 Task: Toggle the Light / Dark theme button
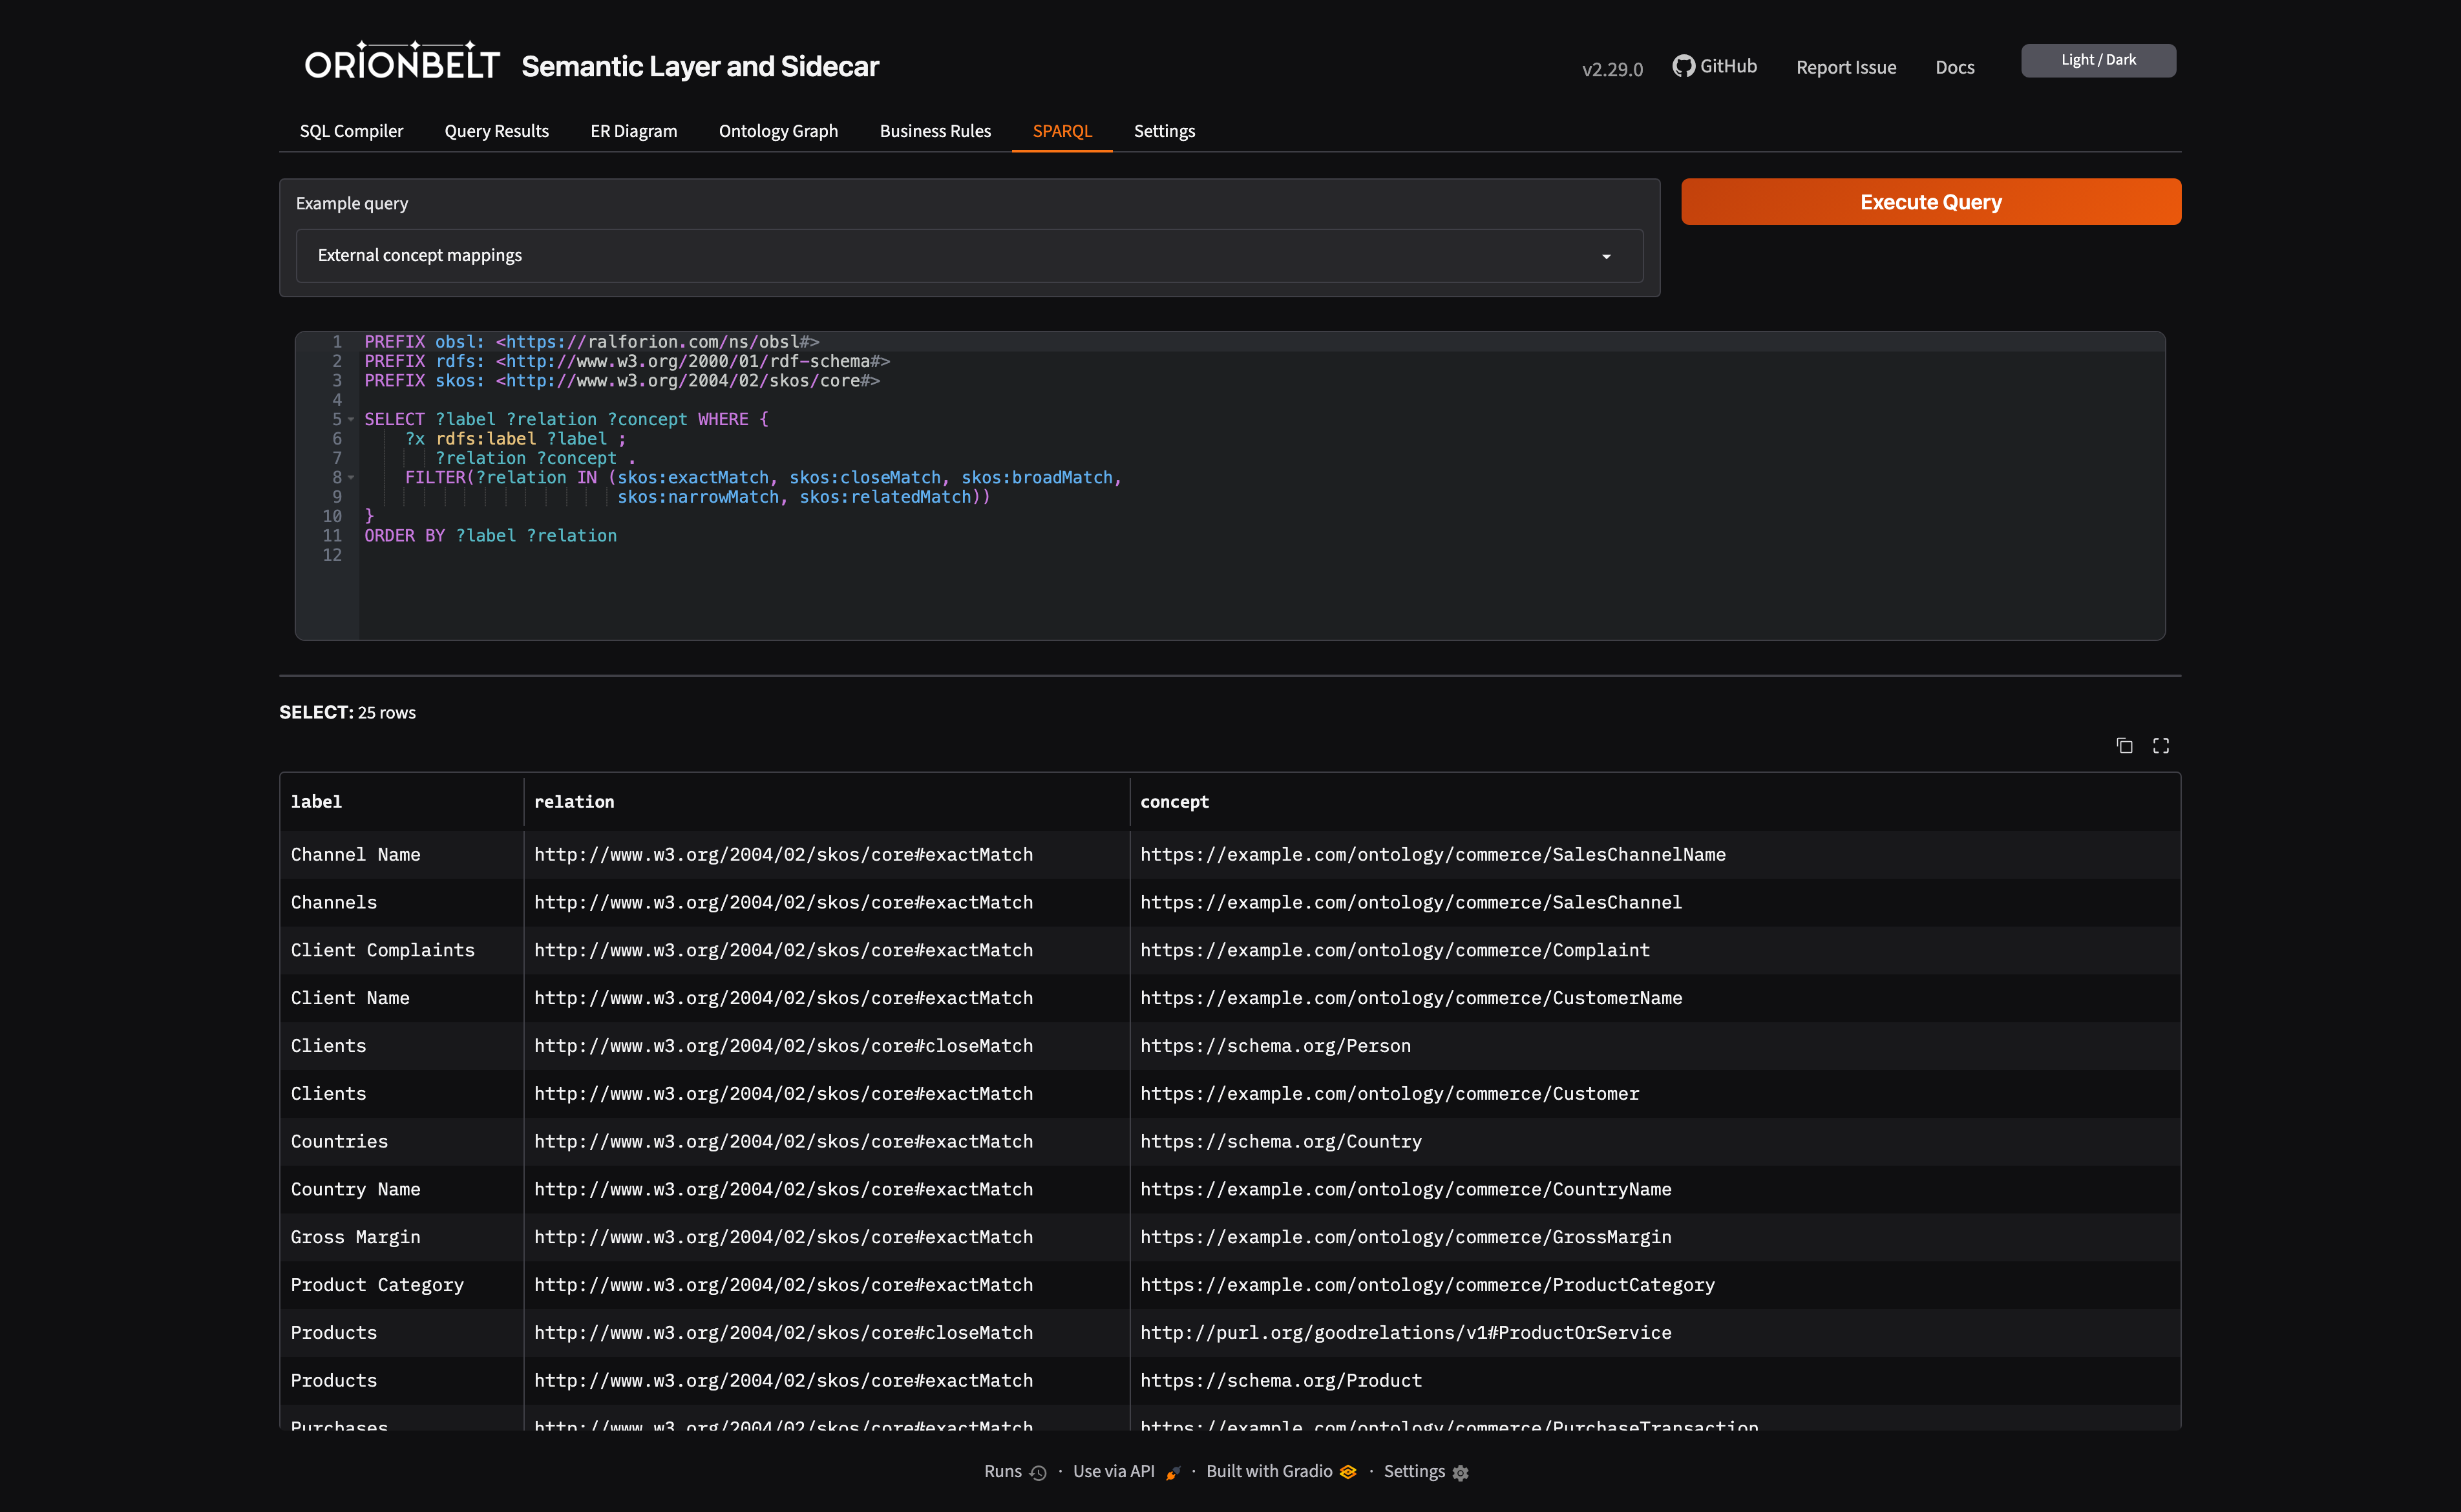click(x=2098, y=60)
